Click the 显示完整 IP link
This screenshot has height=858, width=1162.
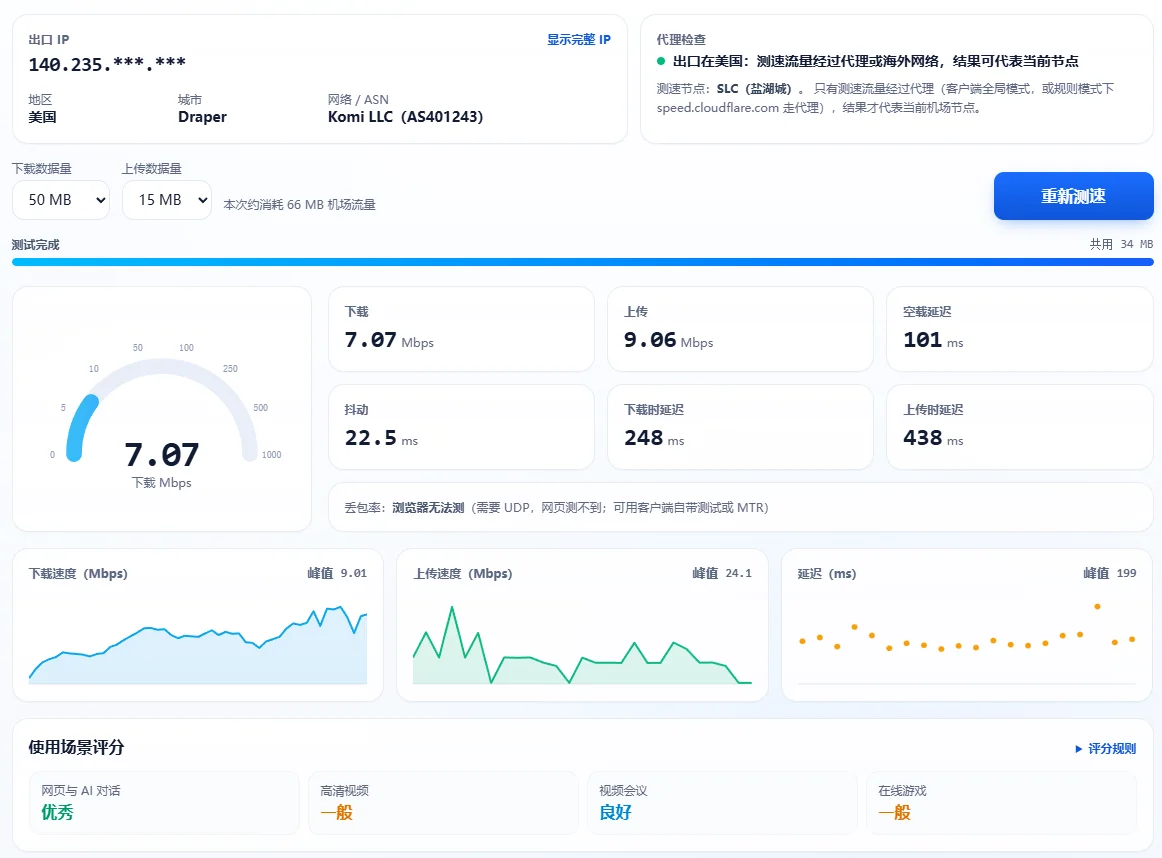(579, 39)
